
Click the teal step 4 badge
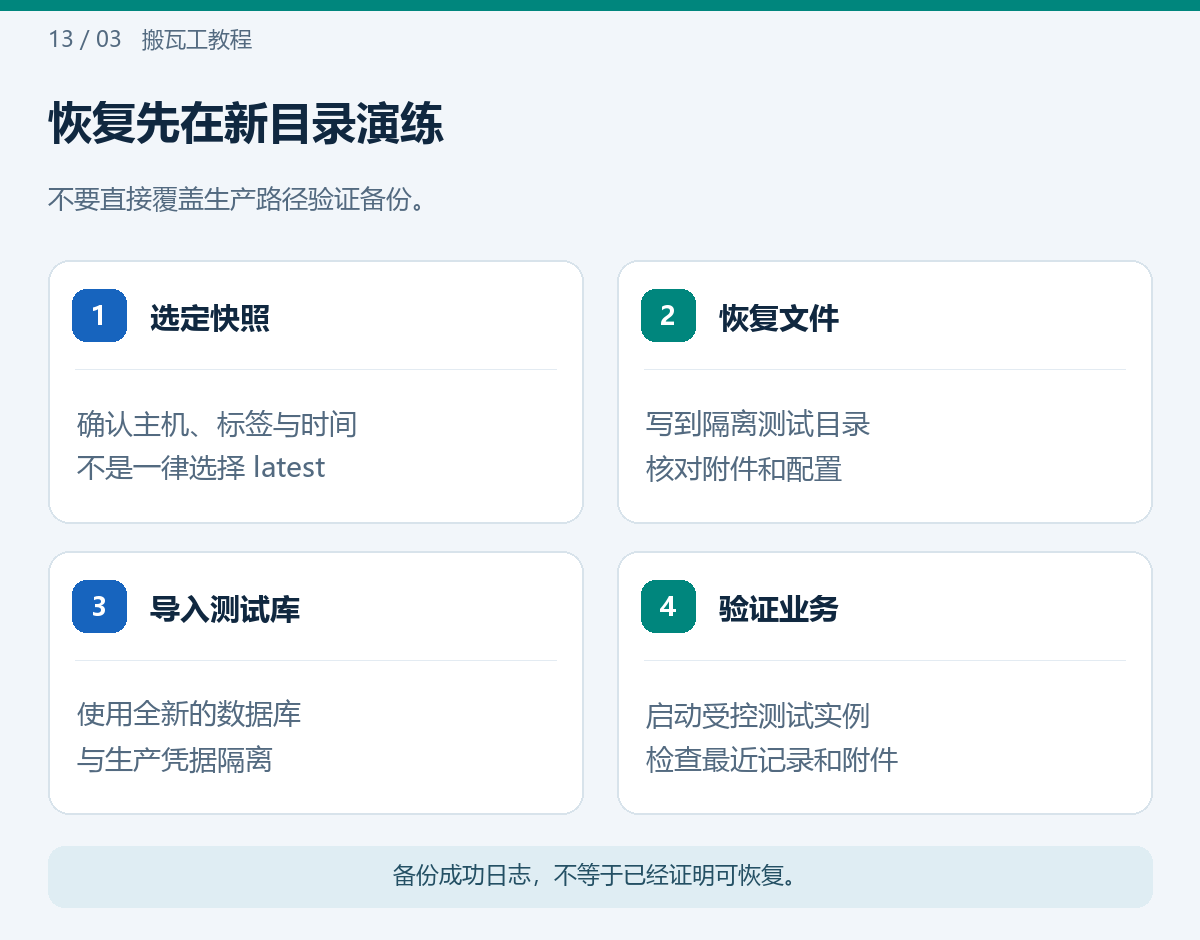click(x=668, y=606)
